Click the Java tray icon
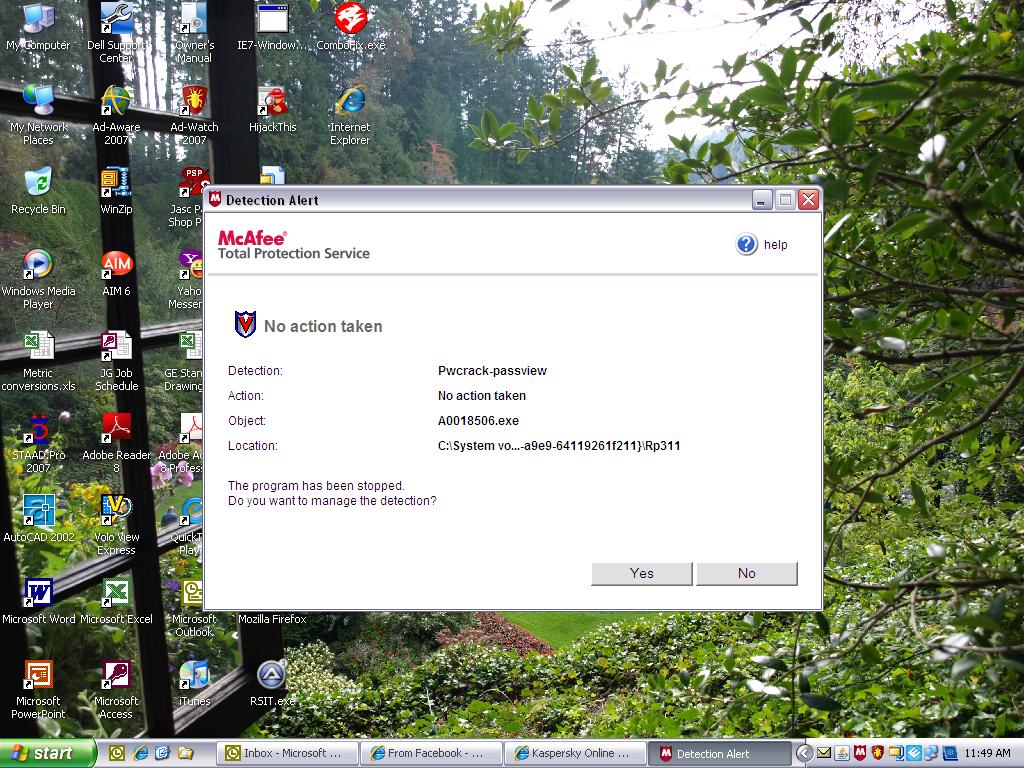Screen dimensions: 1024x768 pyautogui.click(x=842, y=754)
